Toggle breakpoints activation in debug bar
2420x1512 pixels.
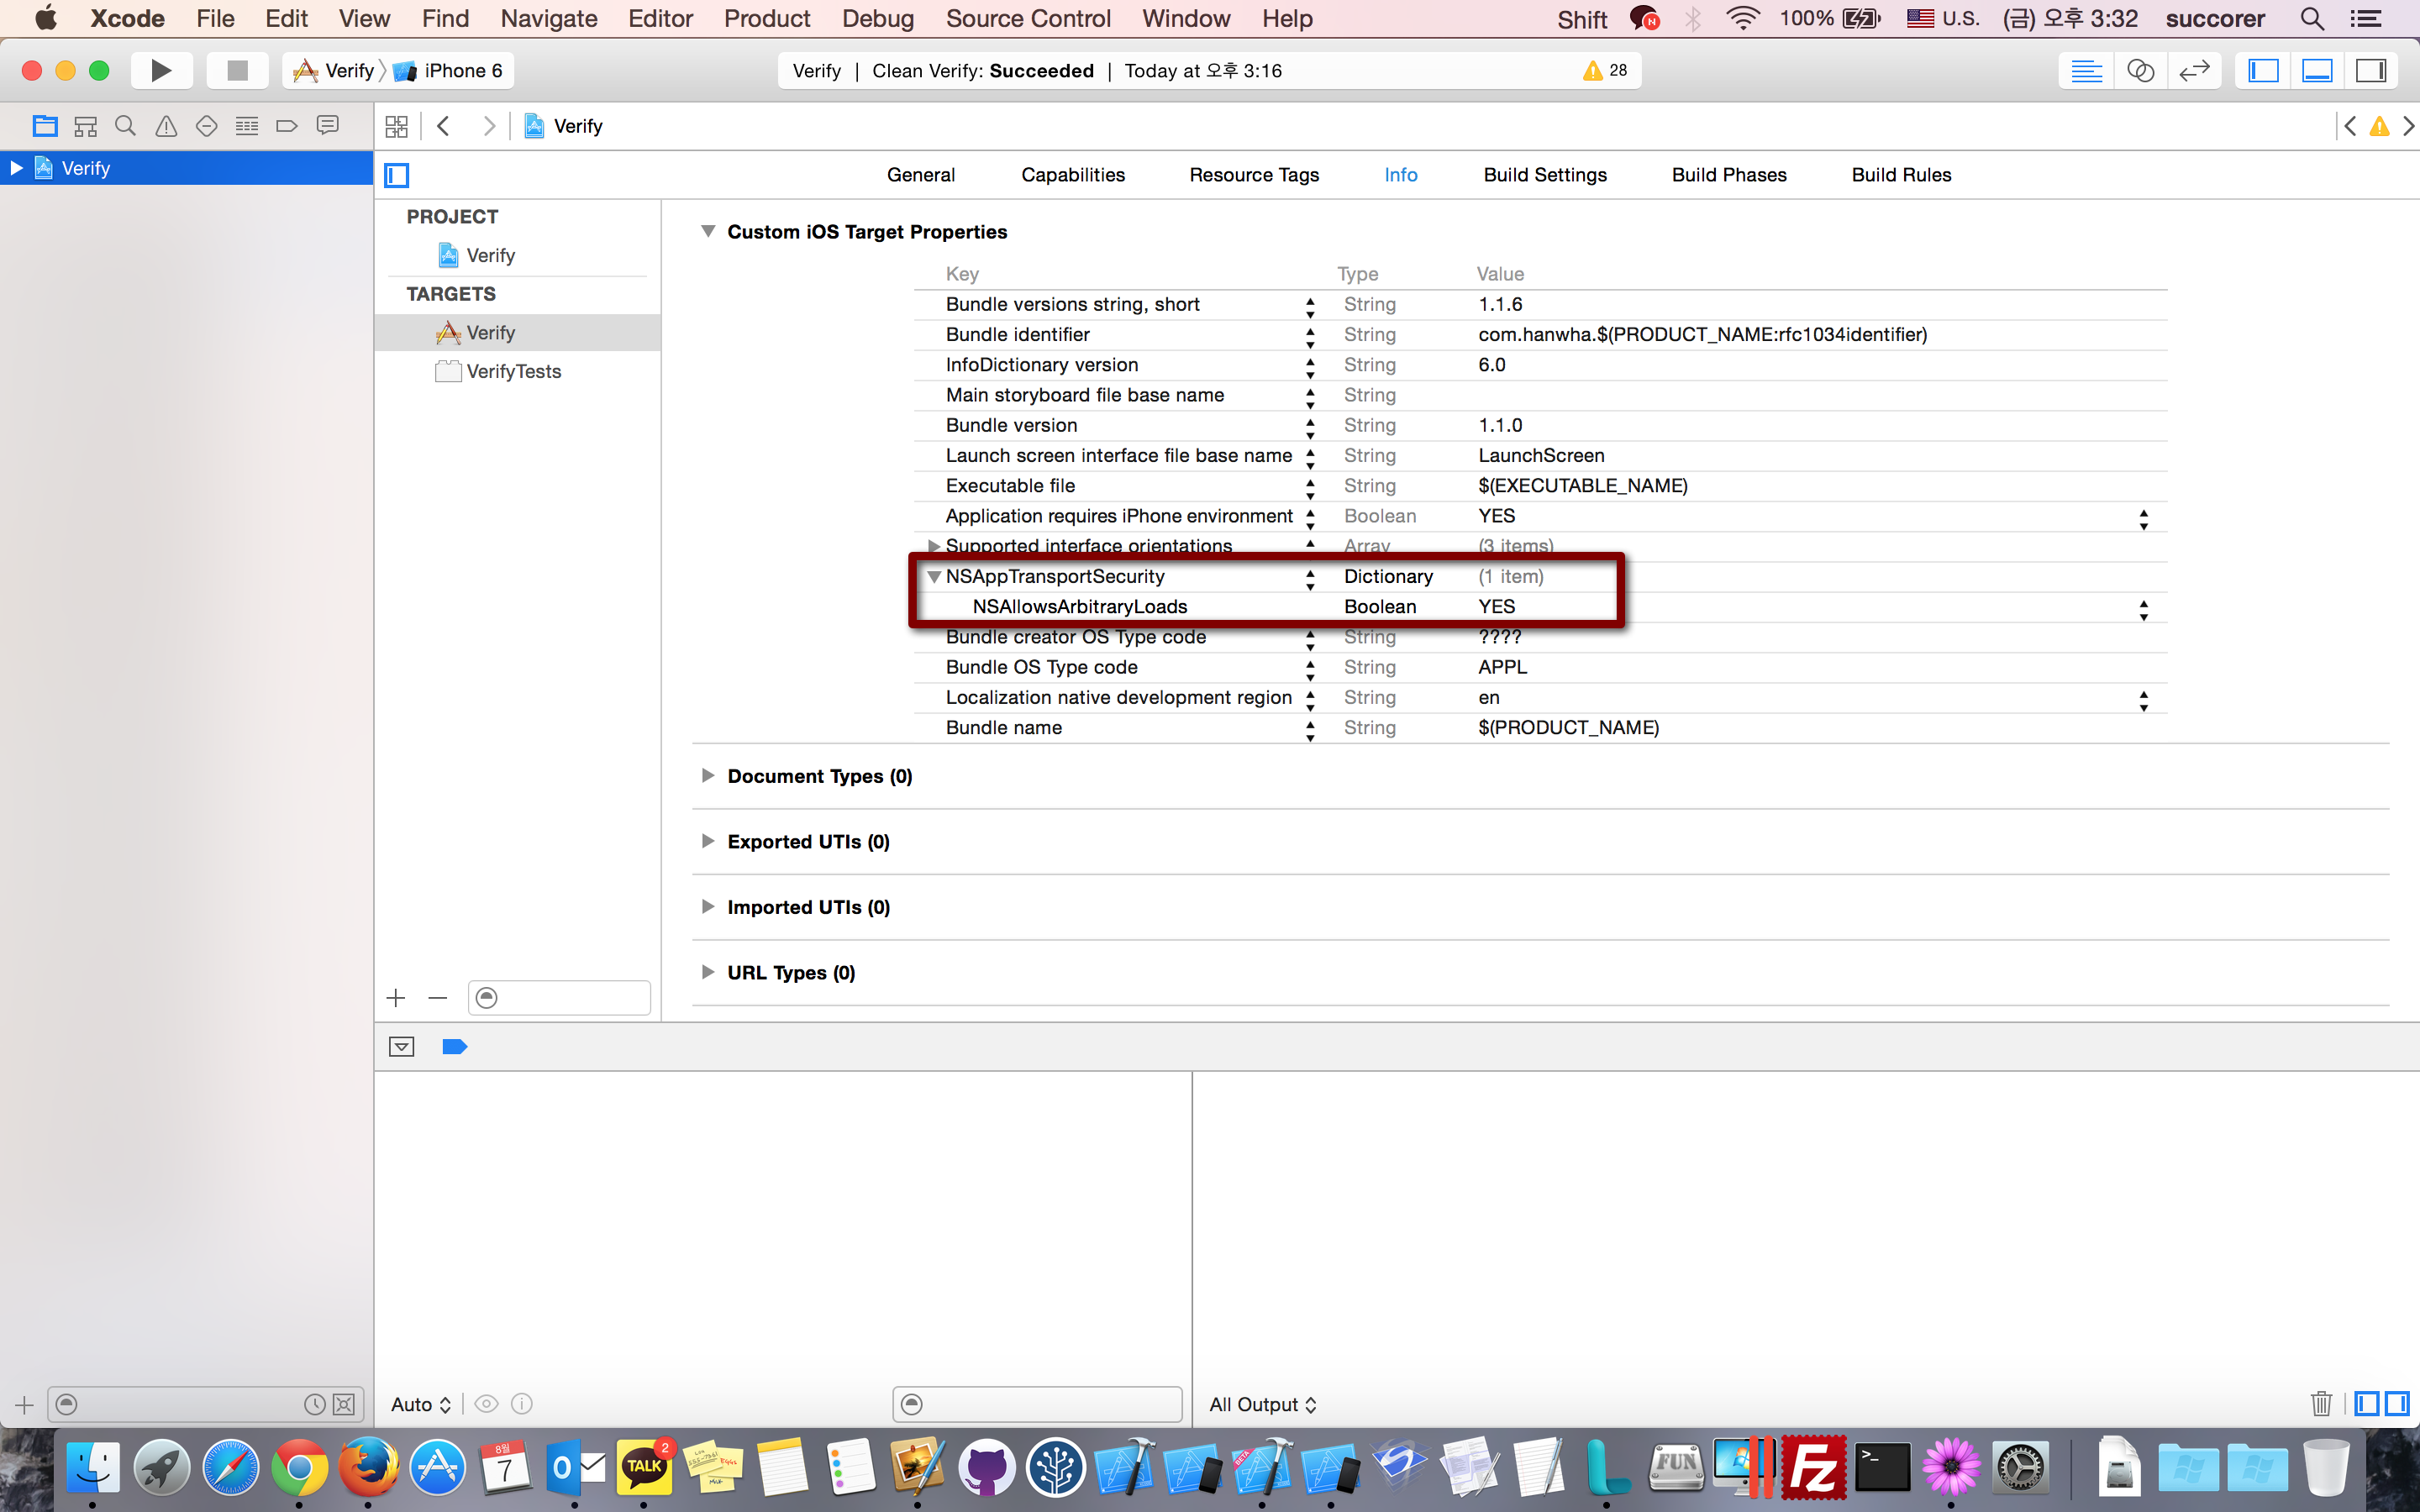(x=454, y=1046)
